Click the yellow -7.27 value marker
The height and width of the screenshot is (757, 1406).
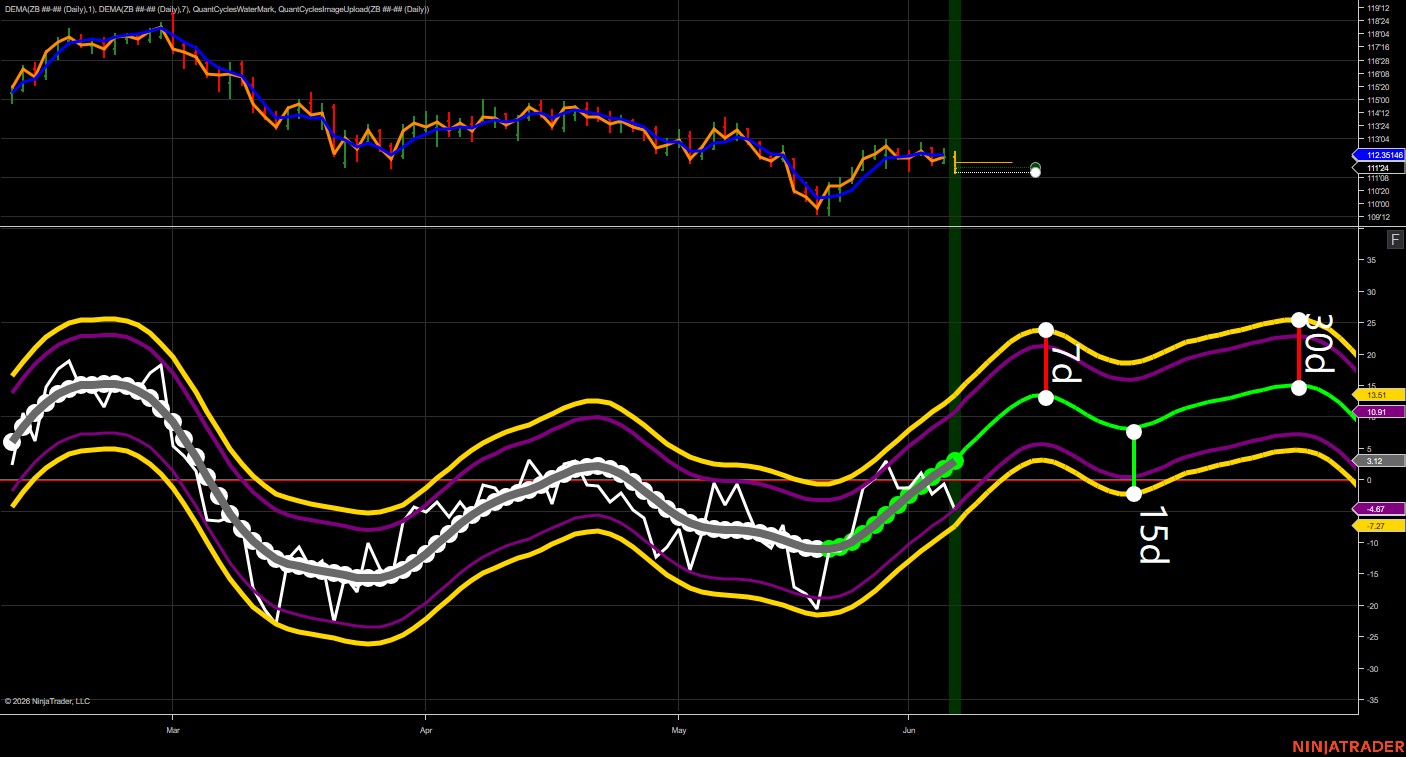pos(1379,526)
